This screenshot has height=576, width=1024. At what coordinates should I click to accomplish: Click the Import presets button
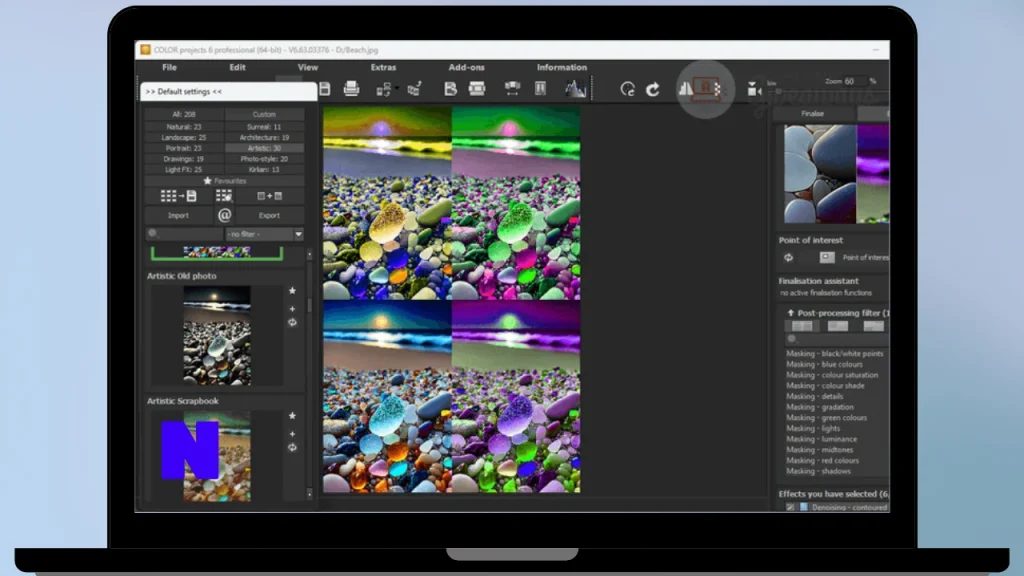click(x=178, y=216)
